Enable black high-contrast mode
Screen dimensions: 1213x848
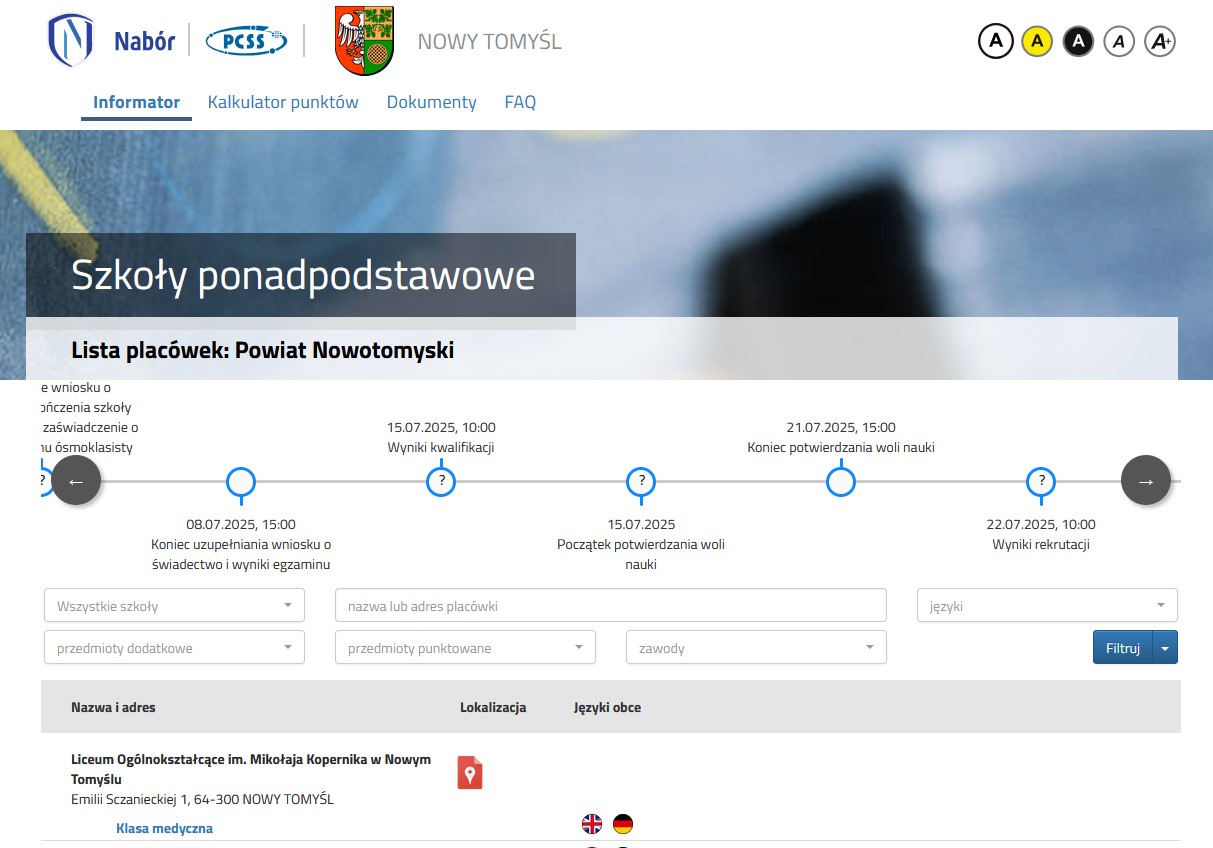(1078, 41)
